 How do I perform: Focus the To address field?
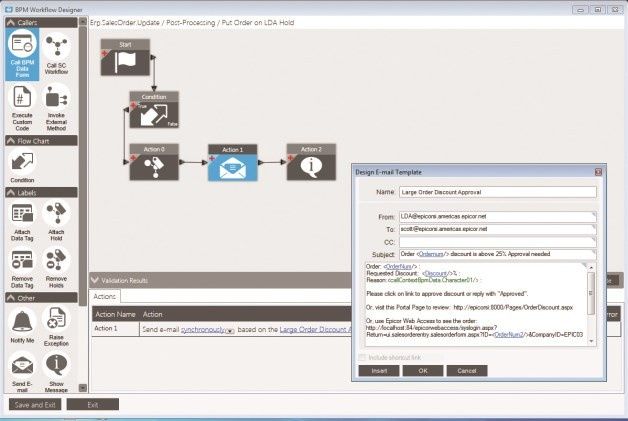tap(498, 229)
